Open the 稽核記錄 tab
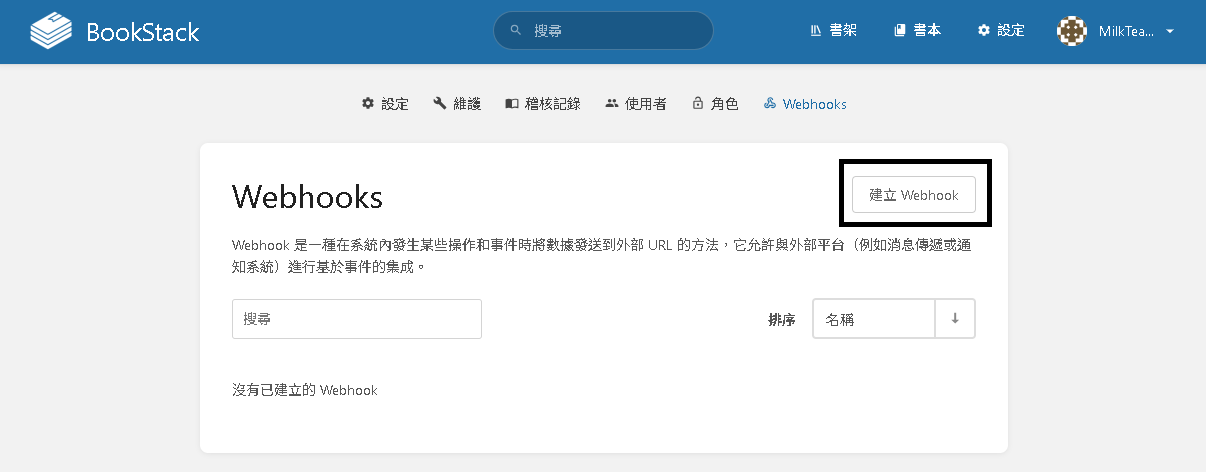The height and width of the screenshot is (472, 1206). click(543, 104)
